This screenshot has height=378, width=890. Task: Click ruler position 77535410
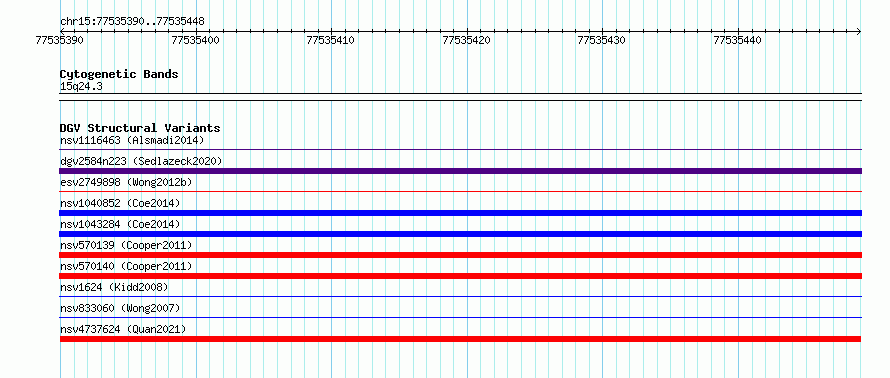click(x=331, y=40)
